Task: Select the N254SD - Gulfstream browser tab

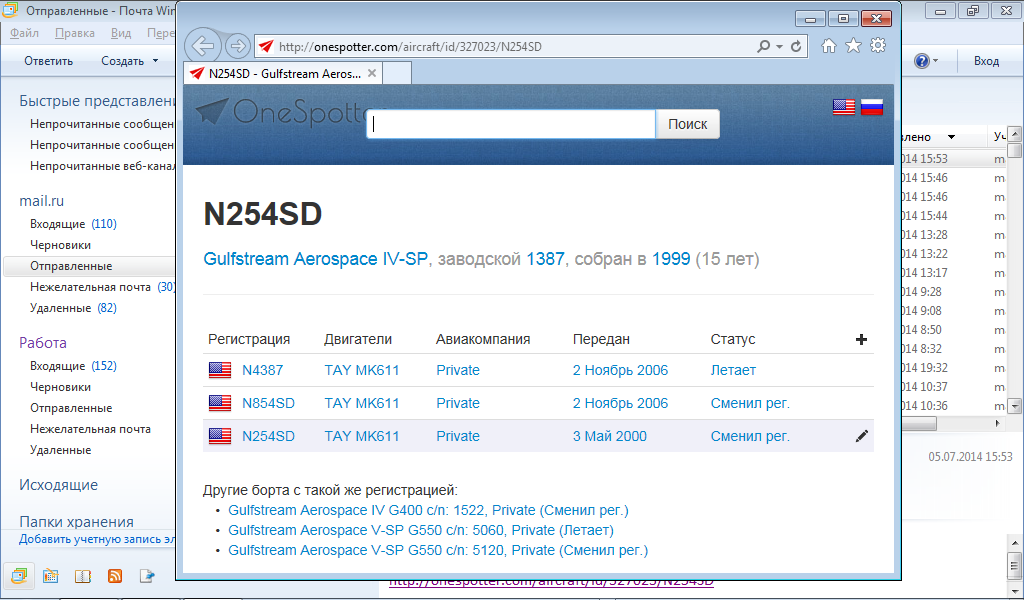Action: coord(282,74)
